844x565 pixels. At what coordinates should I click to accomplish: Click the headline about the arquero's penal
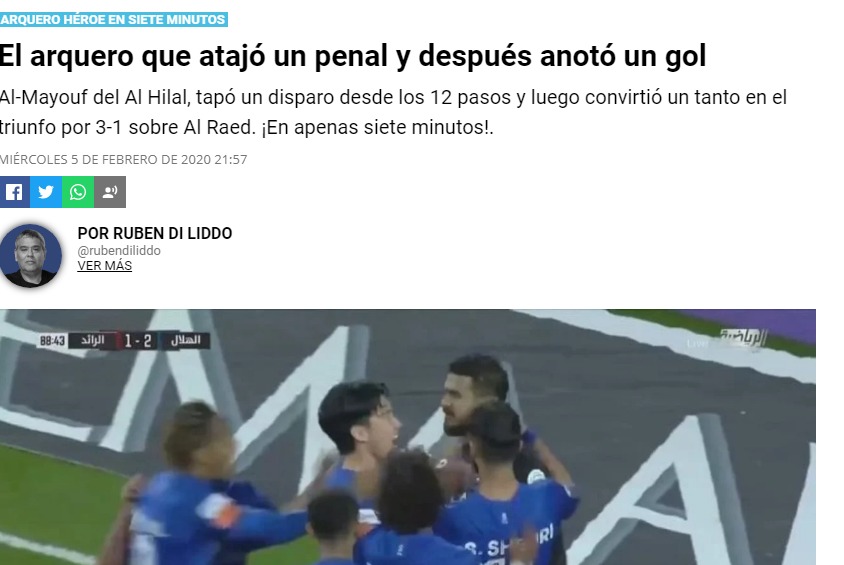pyautogui.click(x=353, y=55)
